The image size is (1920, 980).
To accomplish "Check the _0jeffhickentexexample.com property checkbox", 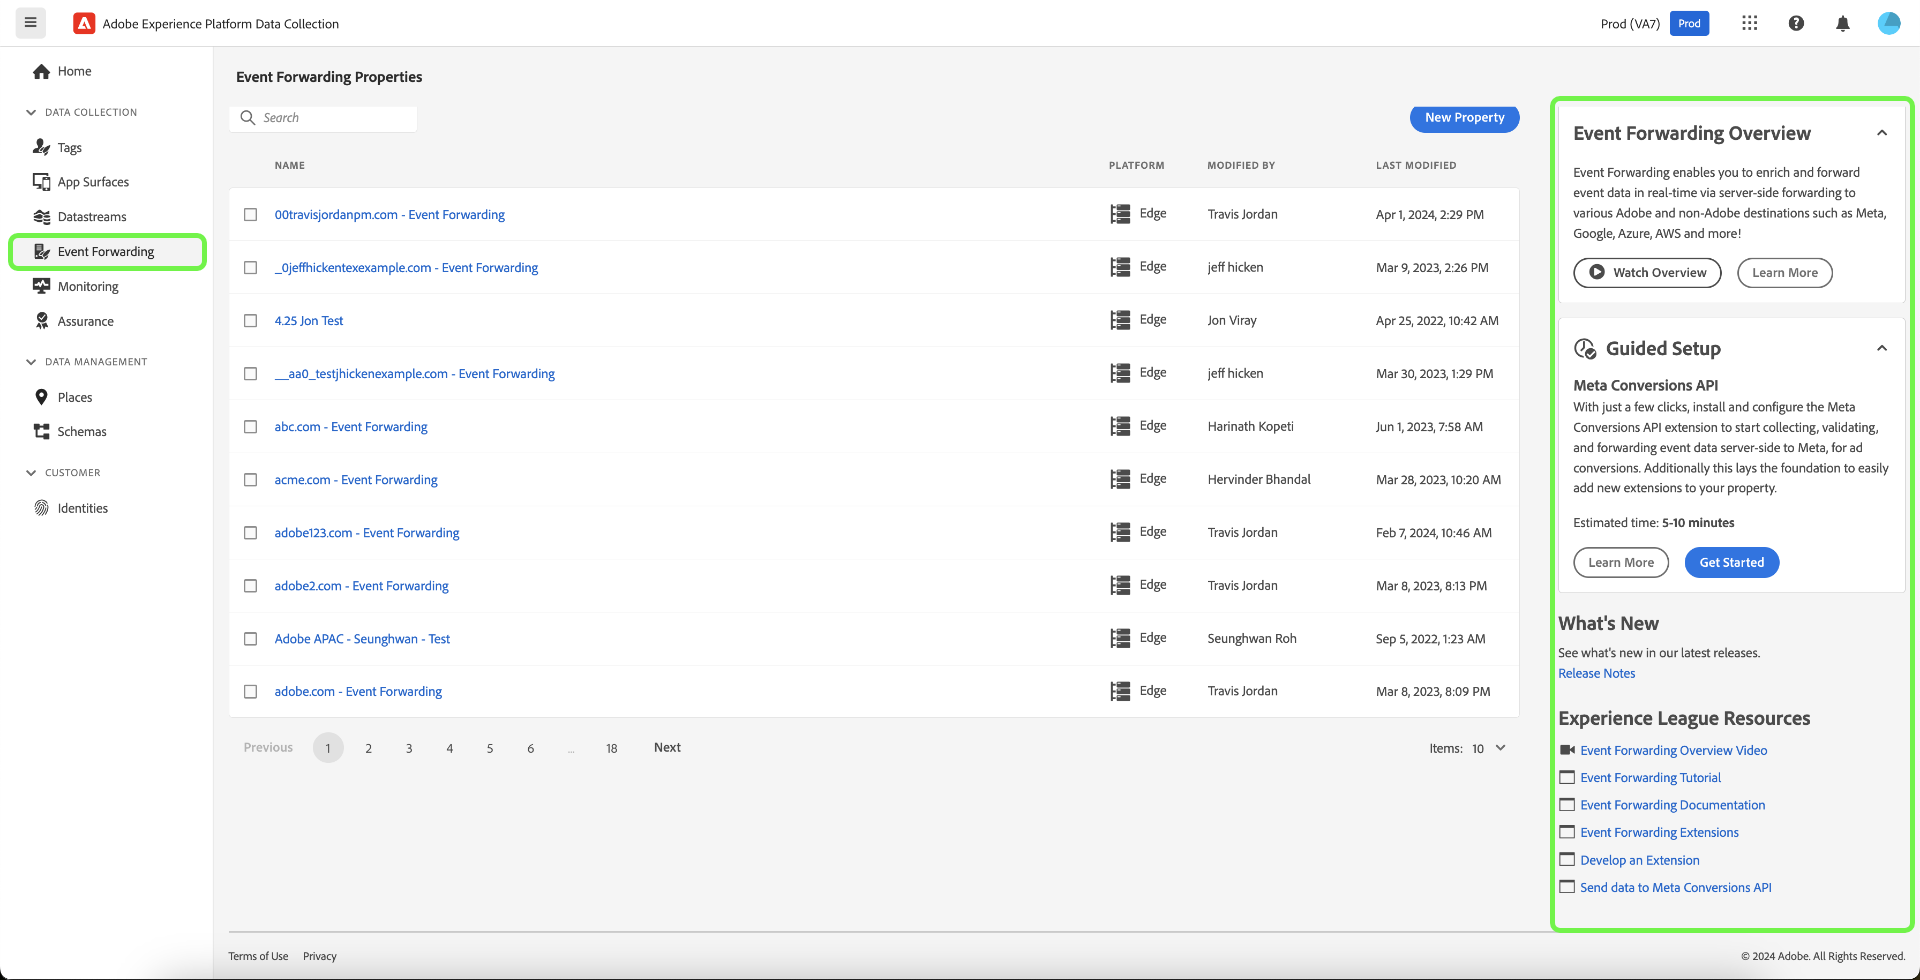I will (x=251, y=268).
